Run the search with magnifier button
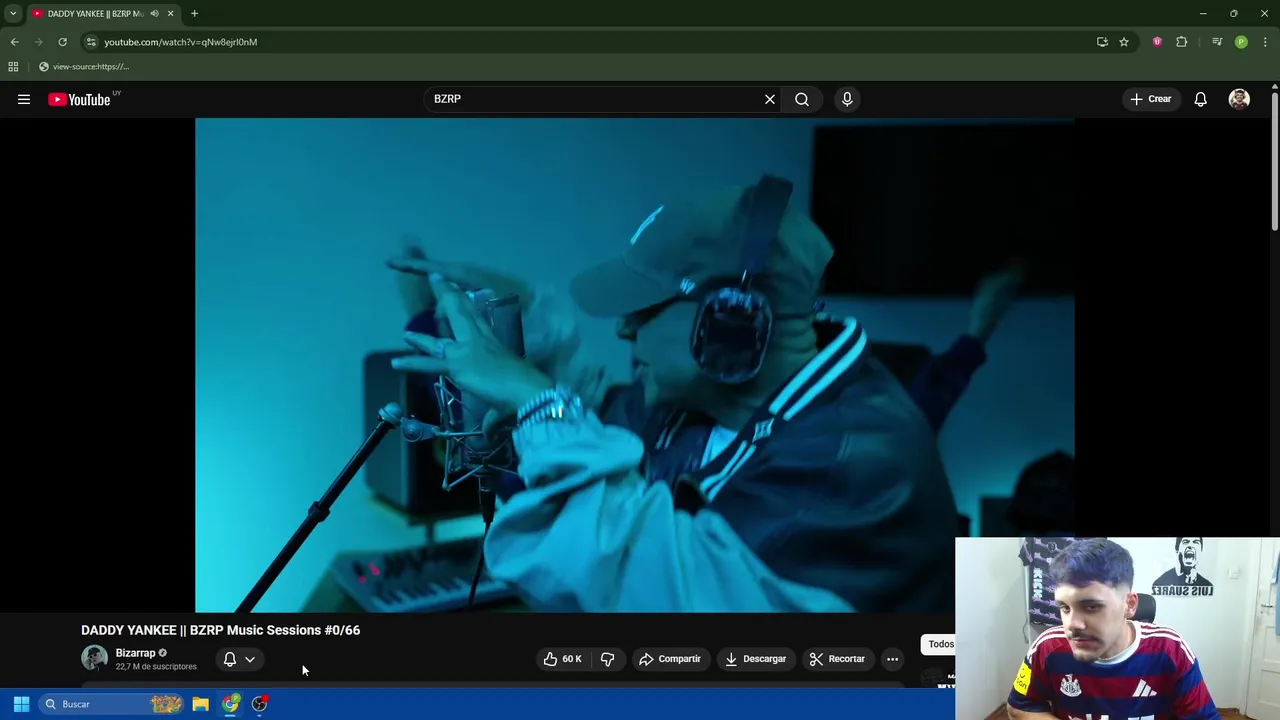The width and height of the screenshot is (1280, 720). tap(802, 99)
